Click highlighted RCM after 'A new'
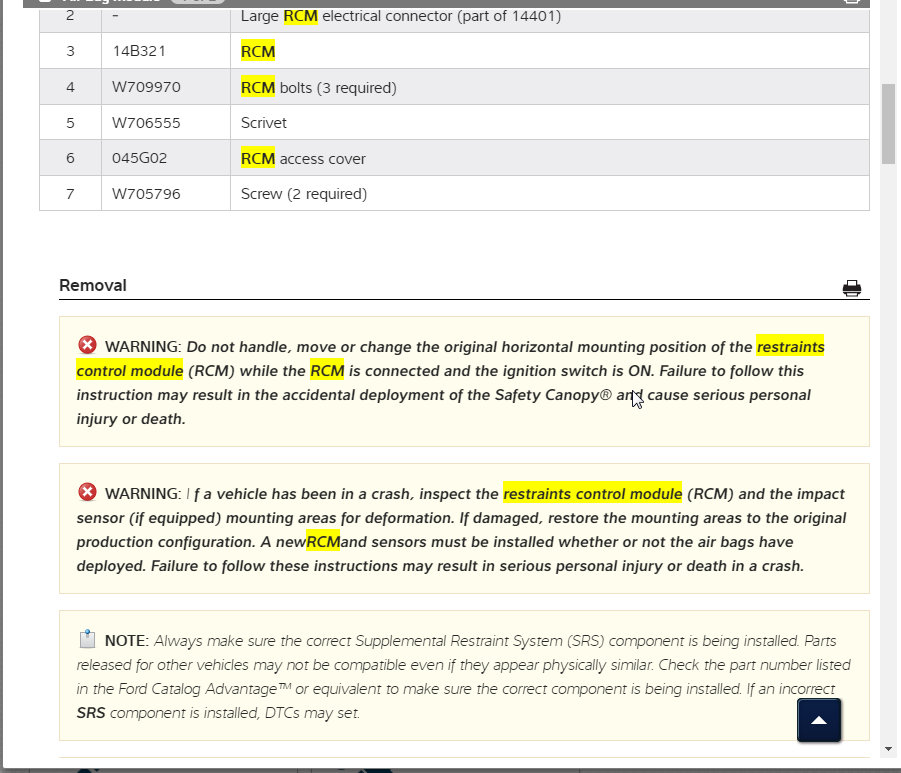Viewport: 901px width, 773px height. coord(323,542)
